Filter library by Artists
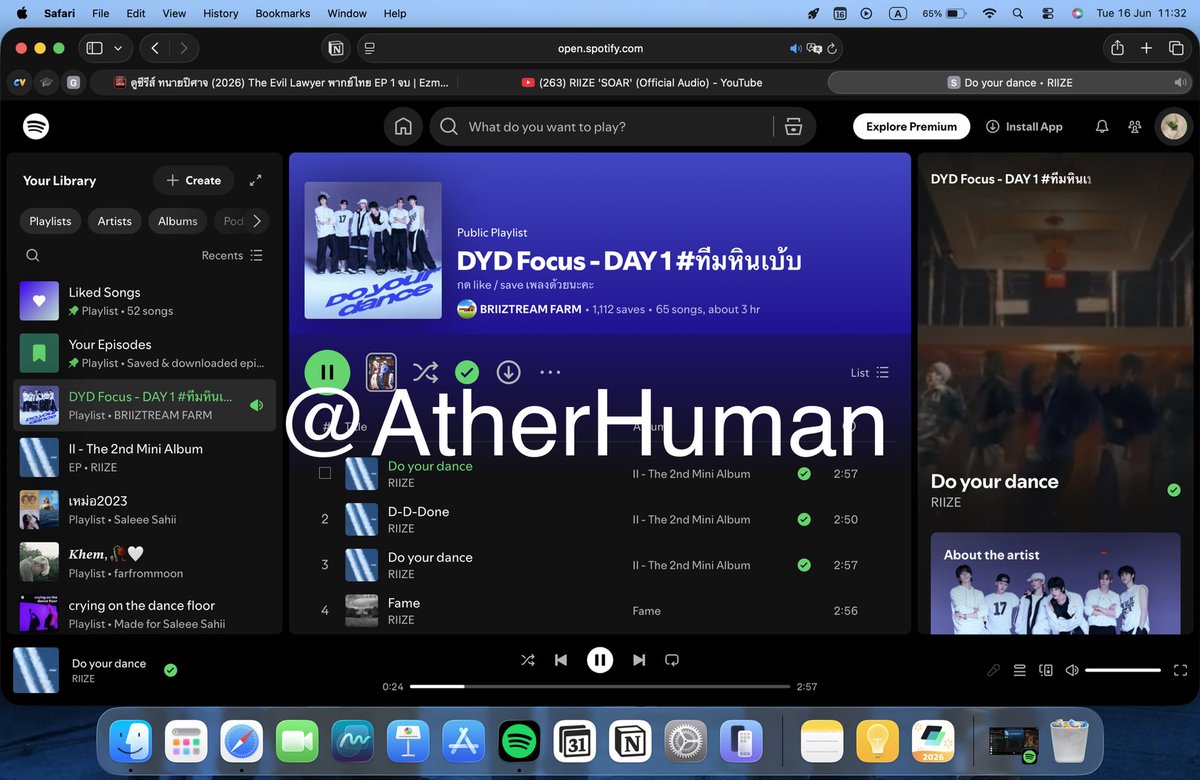 coord(115,221)
